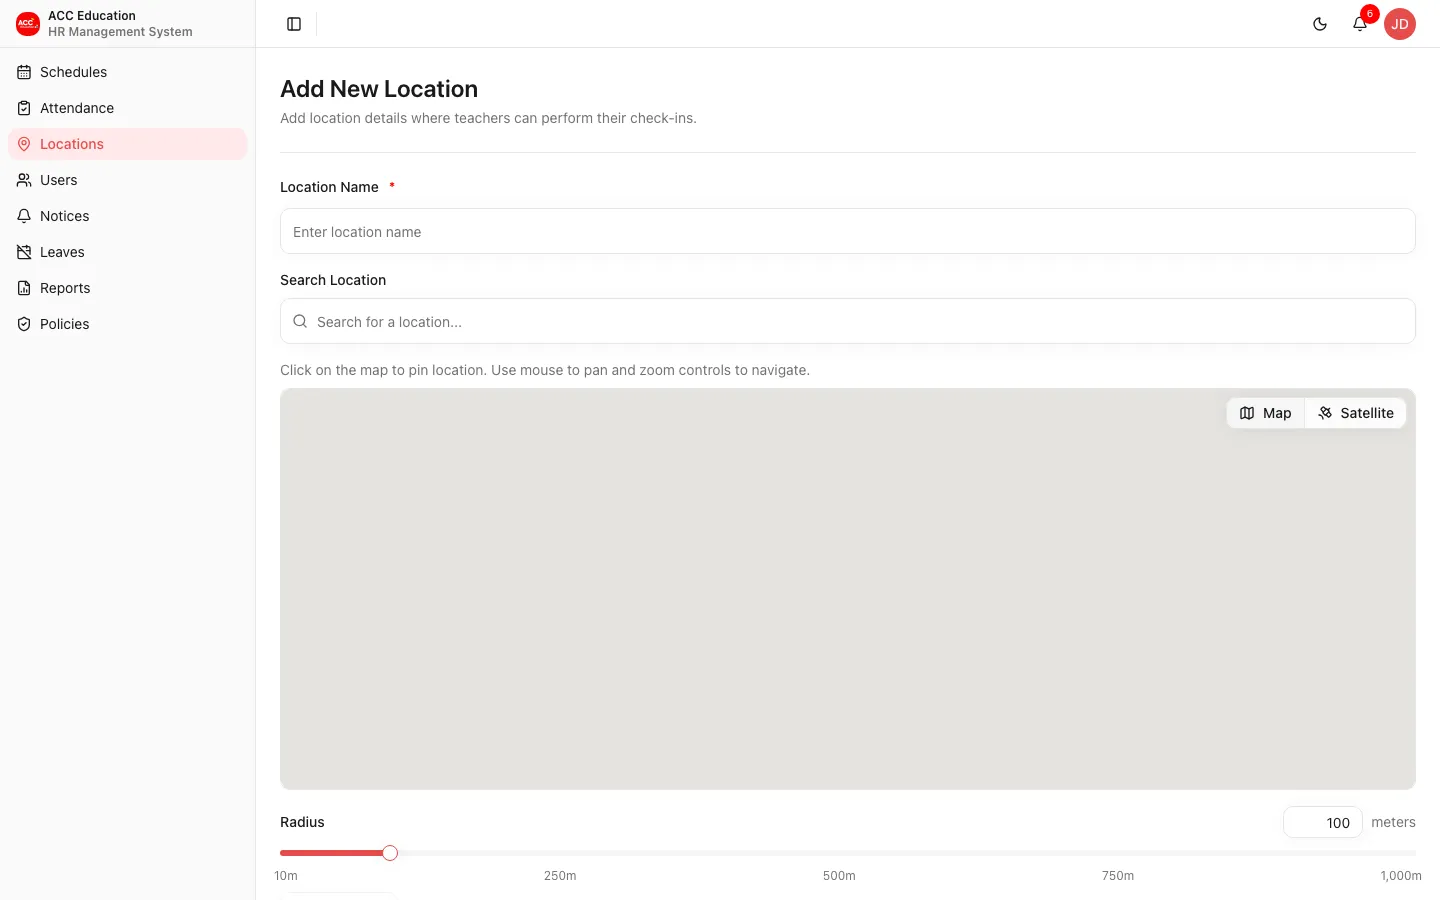Click on the map area to pin location
Viewport: 1440px width, 900px height.
848,589
